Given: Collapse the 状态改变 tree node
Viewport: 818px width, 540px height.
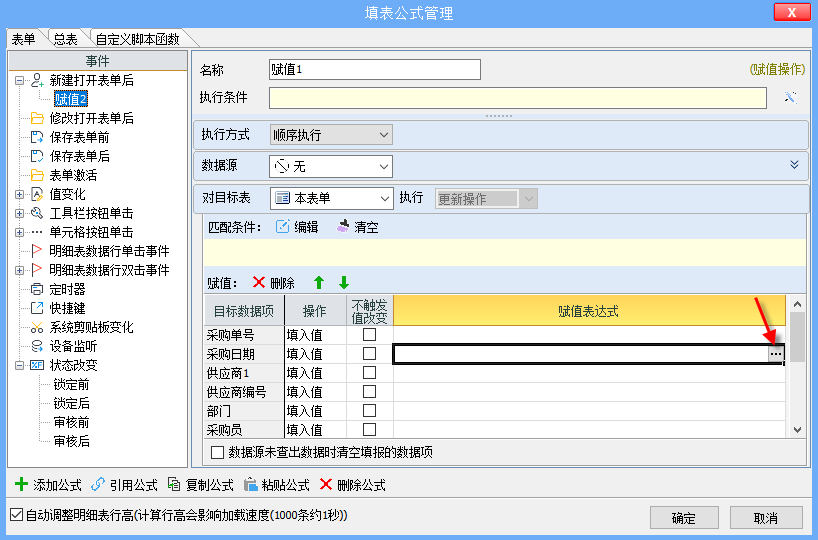Looking at the screenshot, I should (19, 365).
